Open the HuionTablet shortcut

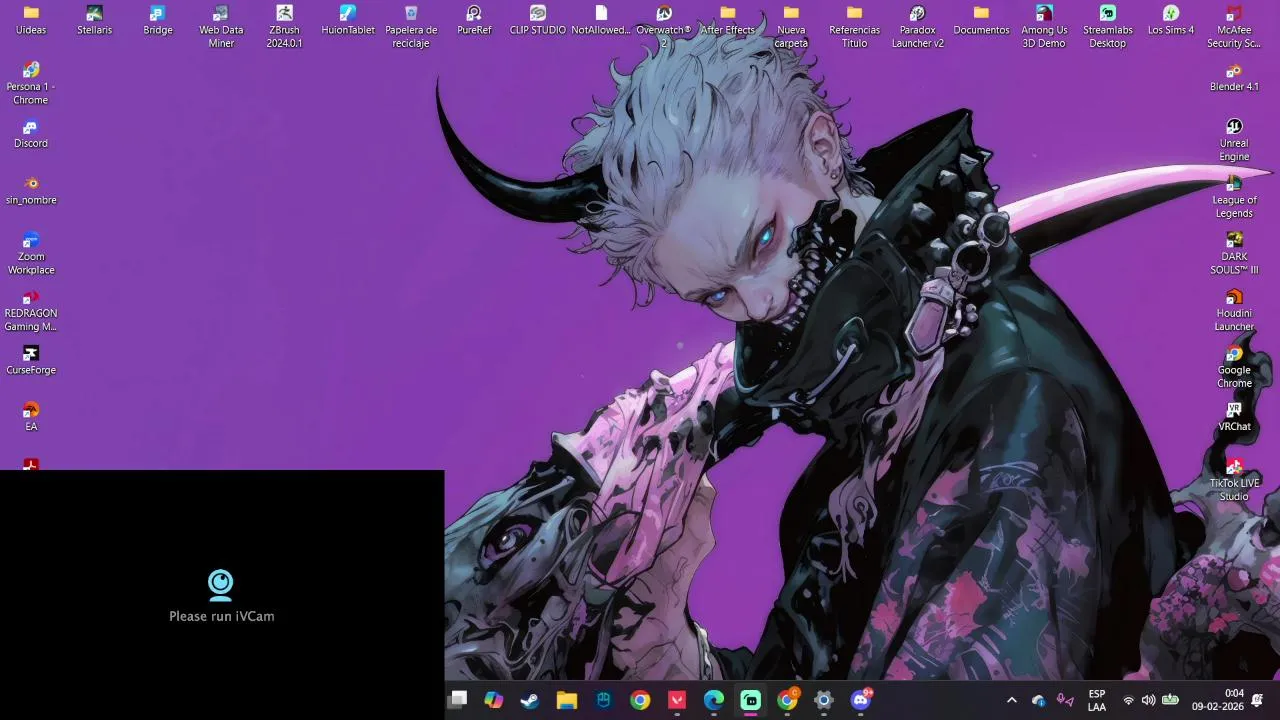[x=348, y=20]
